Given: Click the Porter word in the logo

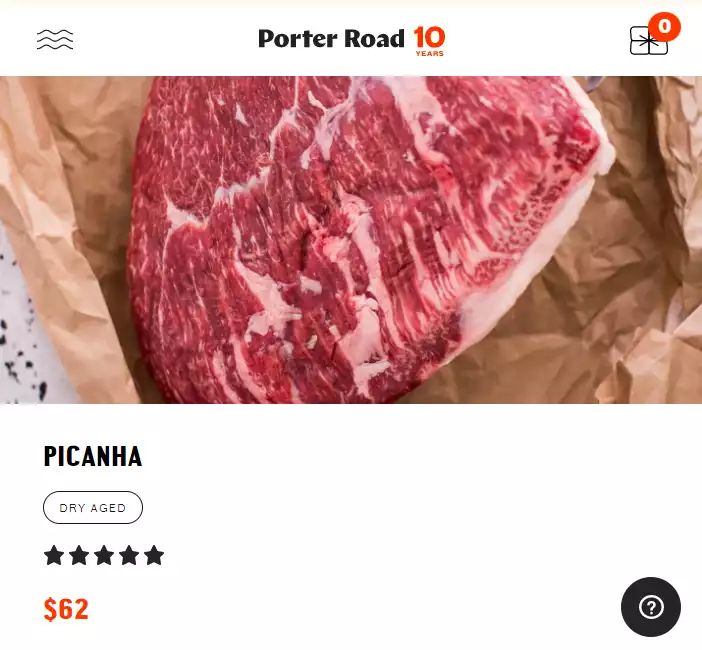Looking at the screenshot, I should tap(298, 38).
